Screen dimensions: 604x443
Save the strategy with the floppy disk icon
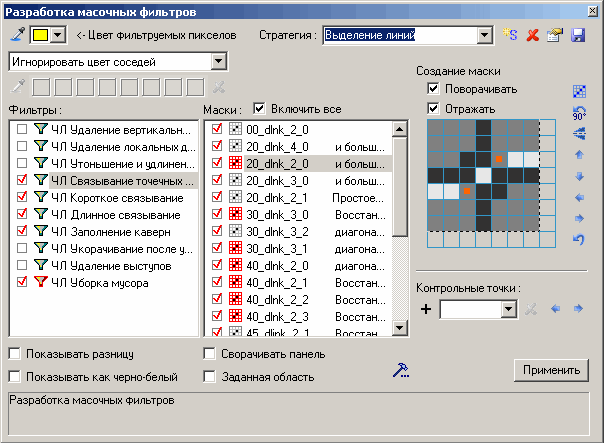point(578,35)
